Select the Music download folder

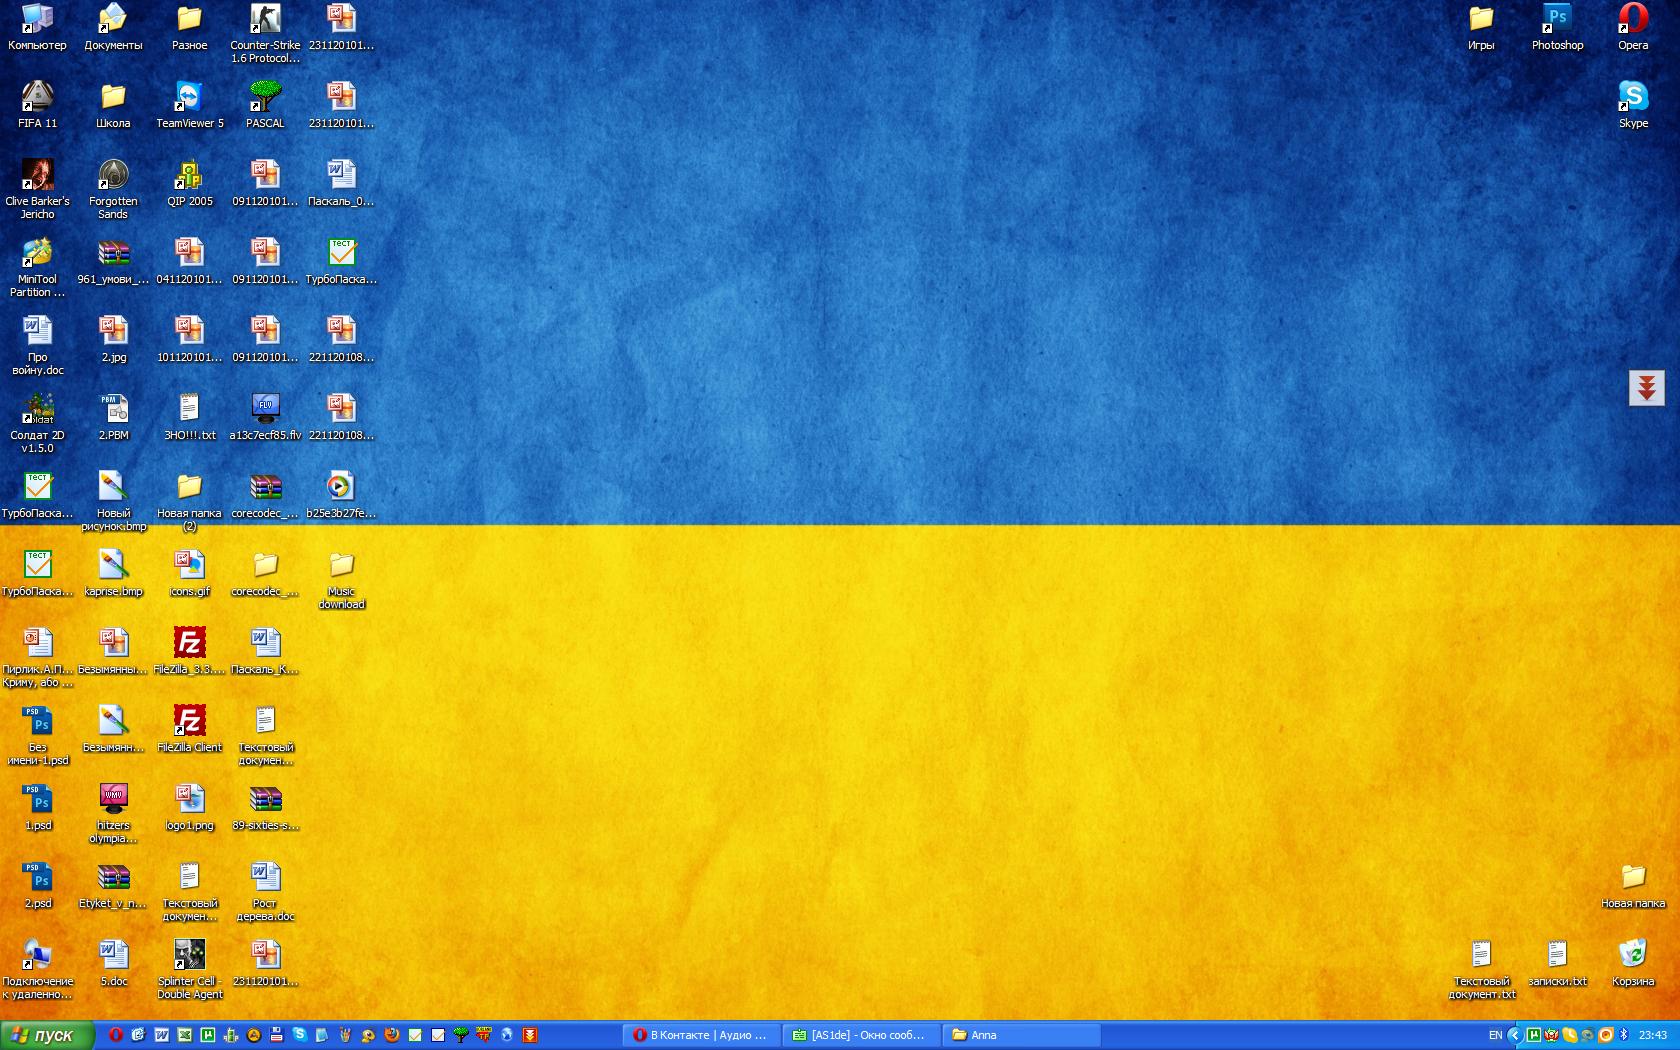point(341,566)
